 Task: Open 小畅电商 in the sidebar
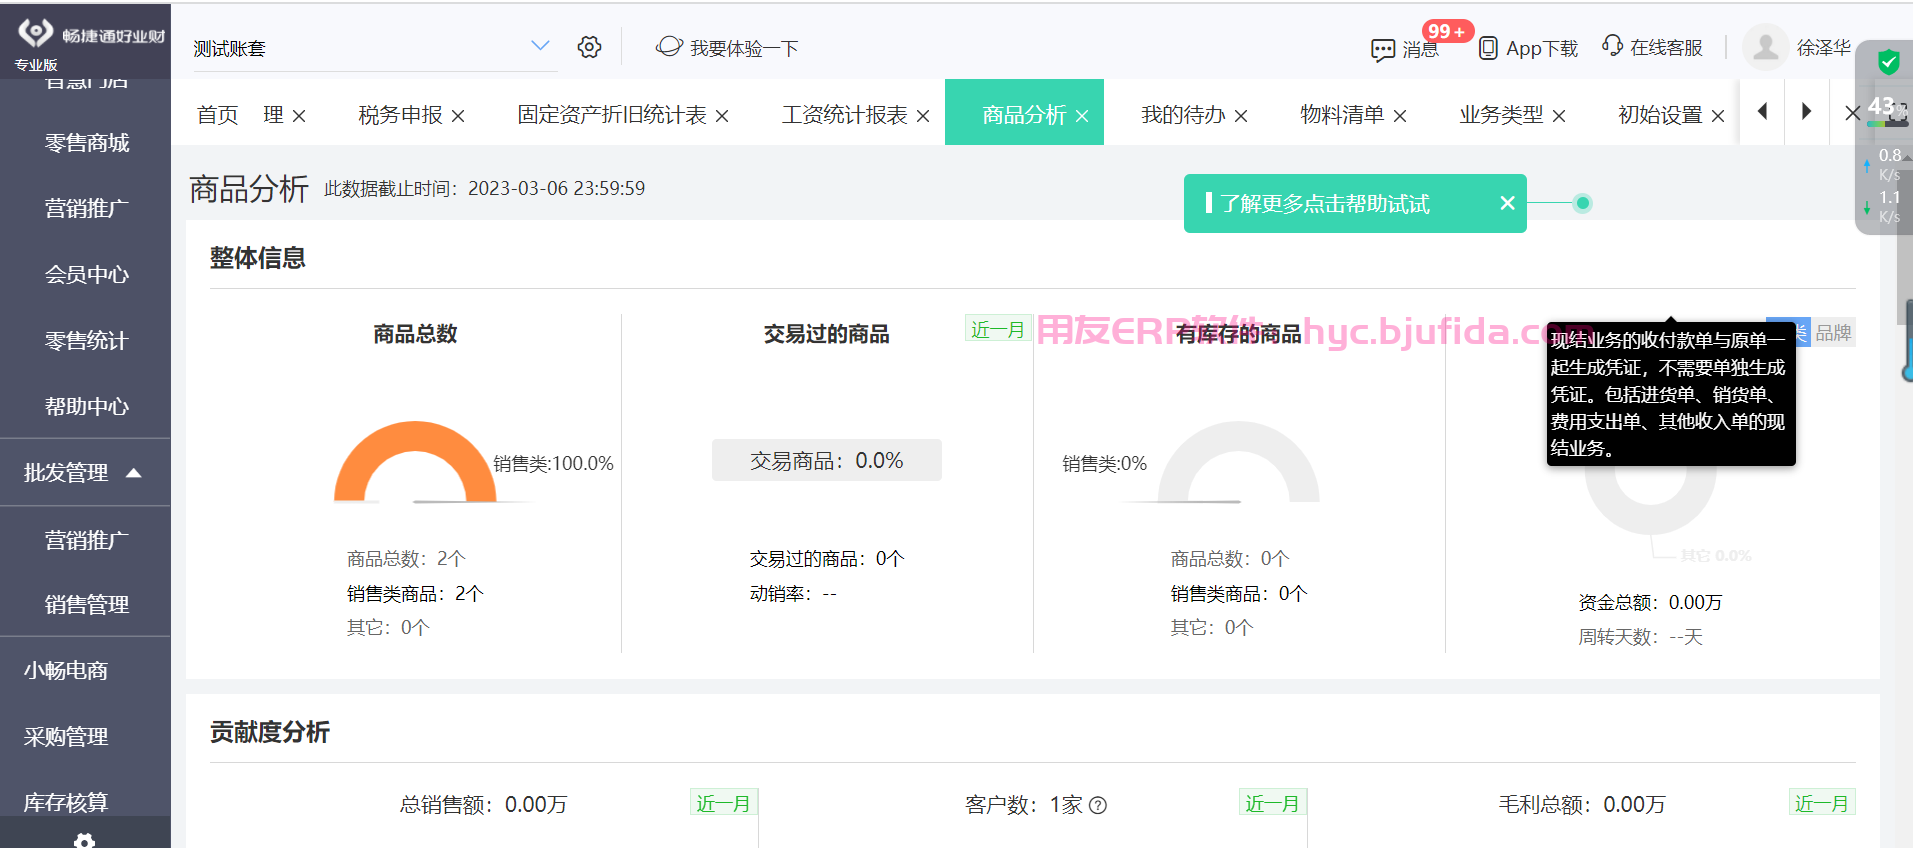point(66,670)
